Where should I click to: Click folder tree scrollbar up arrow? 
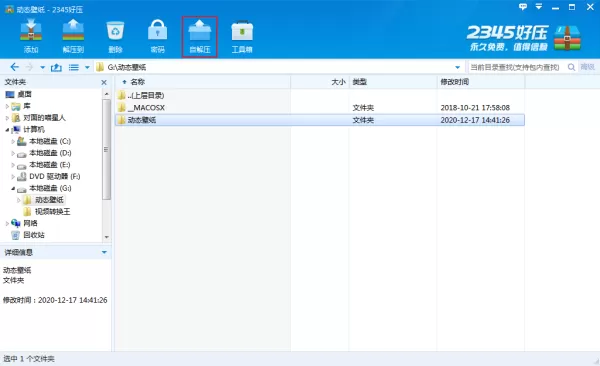click(x=107, y=94)
